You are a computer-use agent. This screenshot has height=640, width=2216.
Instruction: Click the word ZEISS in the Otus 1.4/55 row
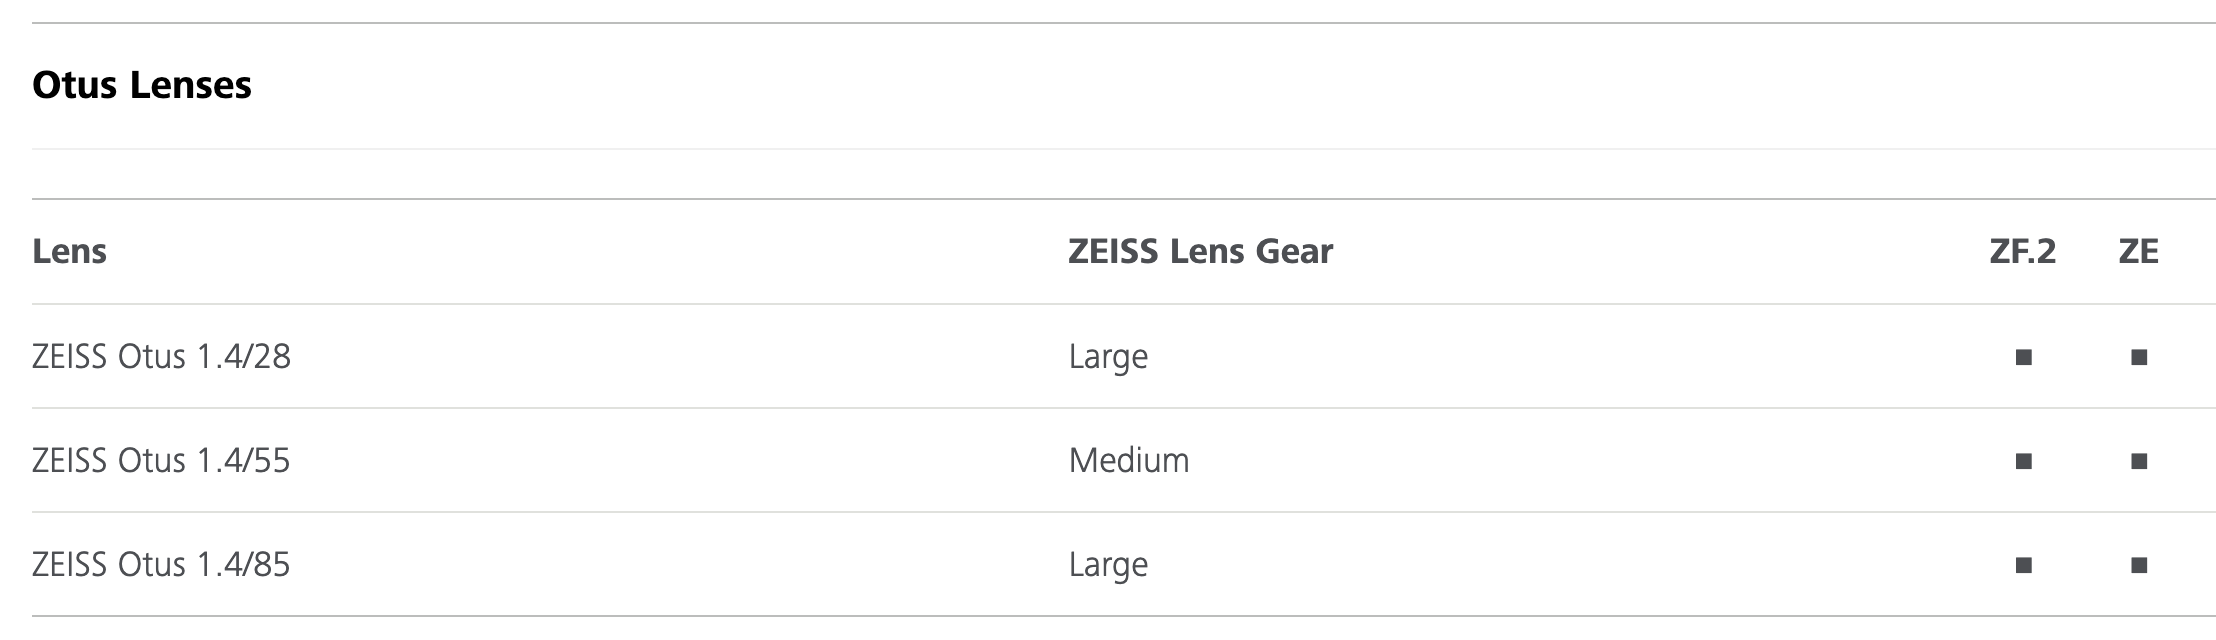(70, 461)
